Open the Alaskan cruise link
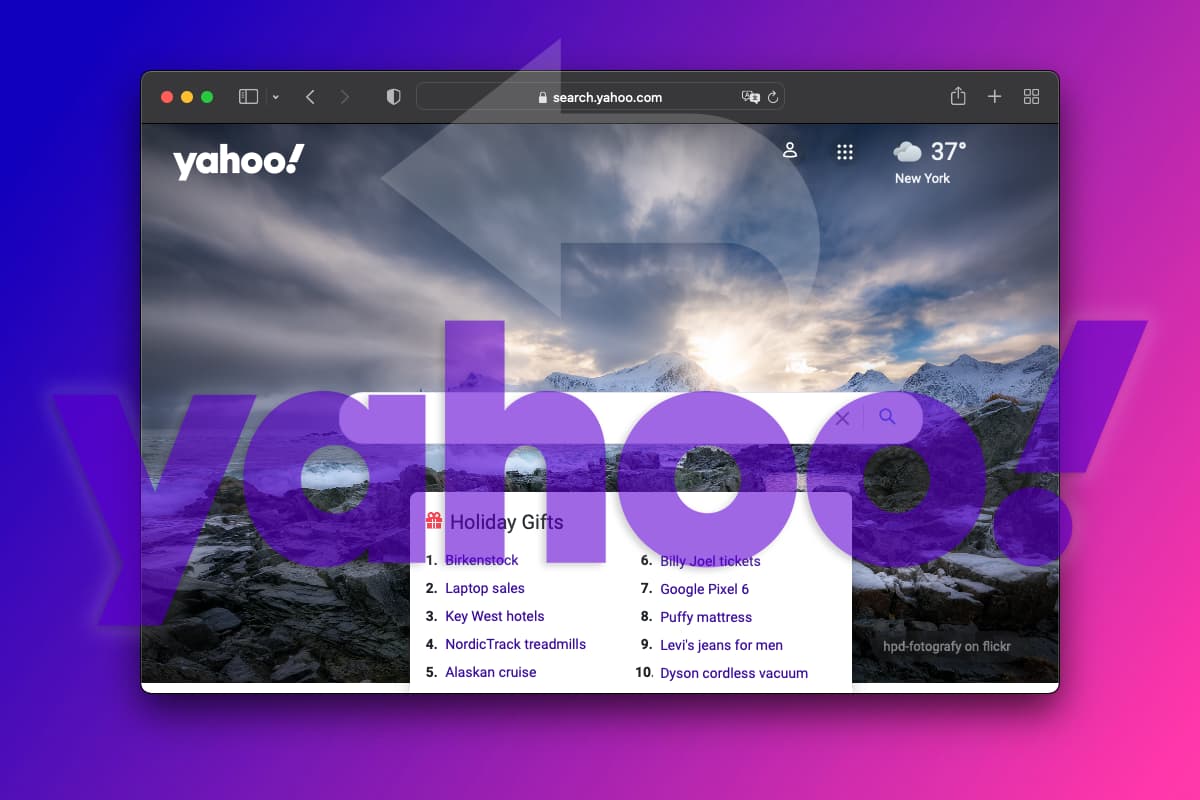1200x800 pixels. pos(491,672)
